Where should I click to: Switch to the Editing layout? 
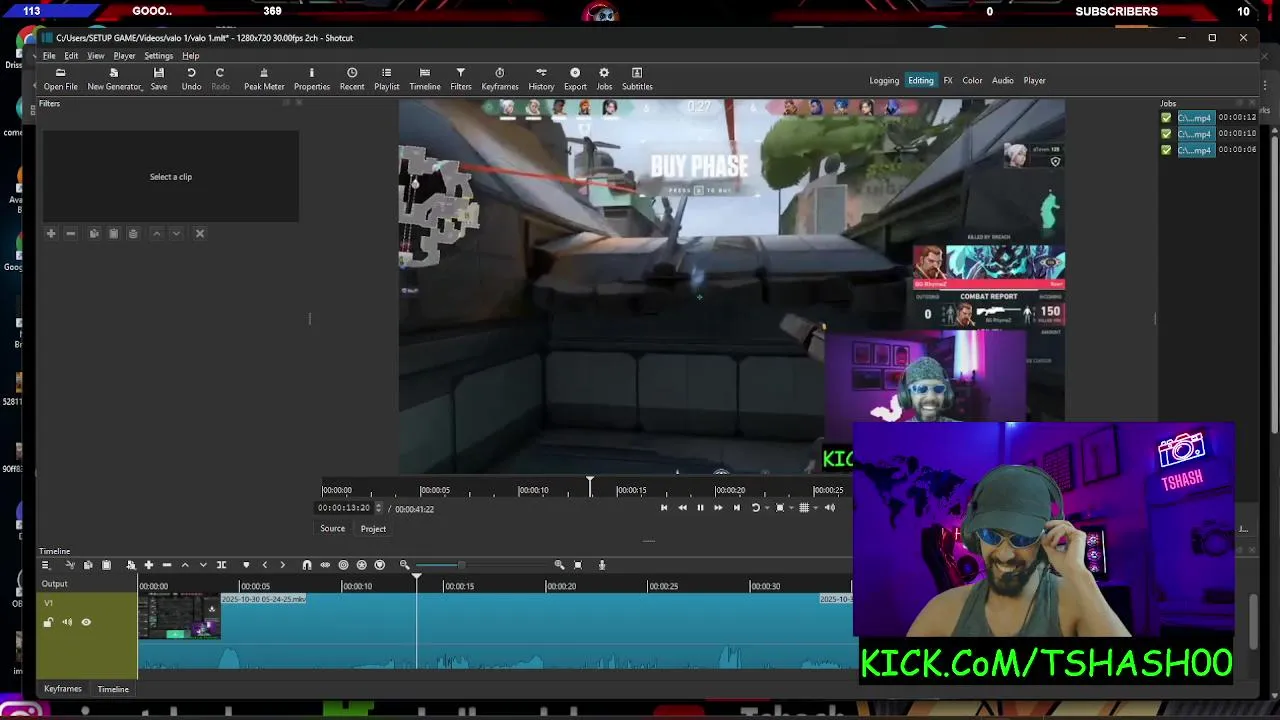(x=921, y=81)
